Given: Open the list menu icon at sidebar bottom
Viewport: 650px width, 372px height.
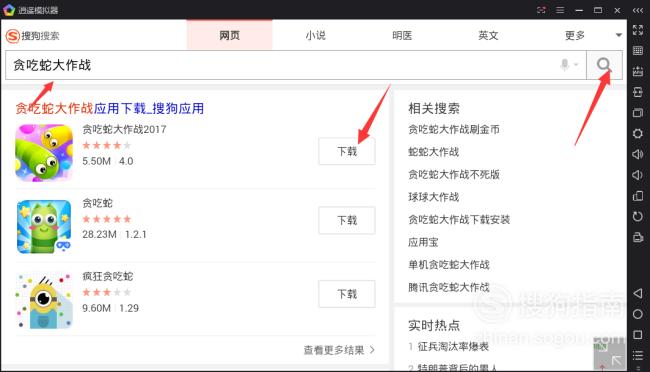Looking at the screenshot, I should click(x=638, y=355).
